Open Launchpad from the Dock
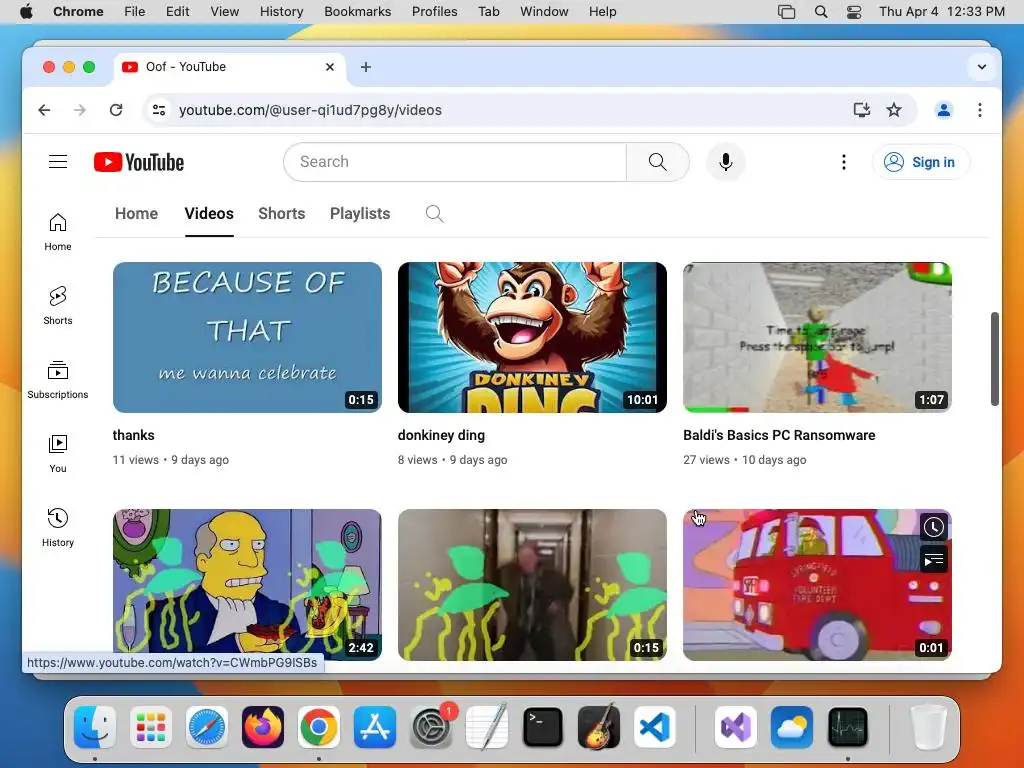This screenshot has height=768, width=1024. pos(151,727)
